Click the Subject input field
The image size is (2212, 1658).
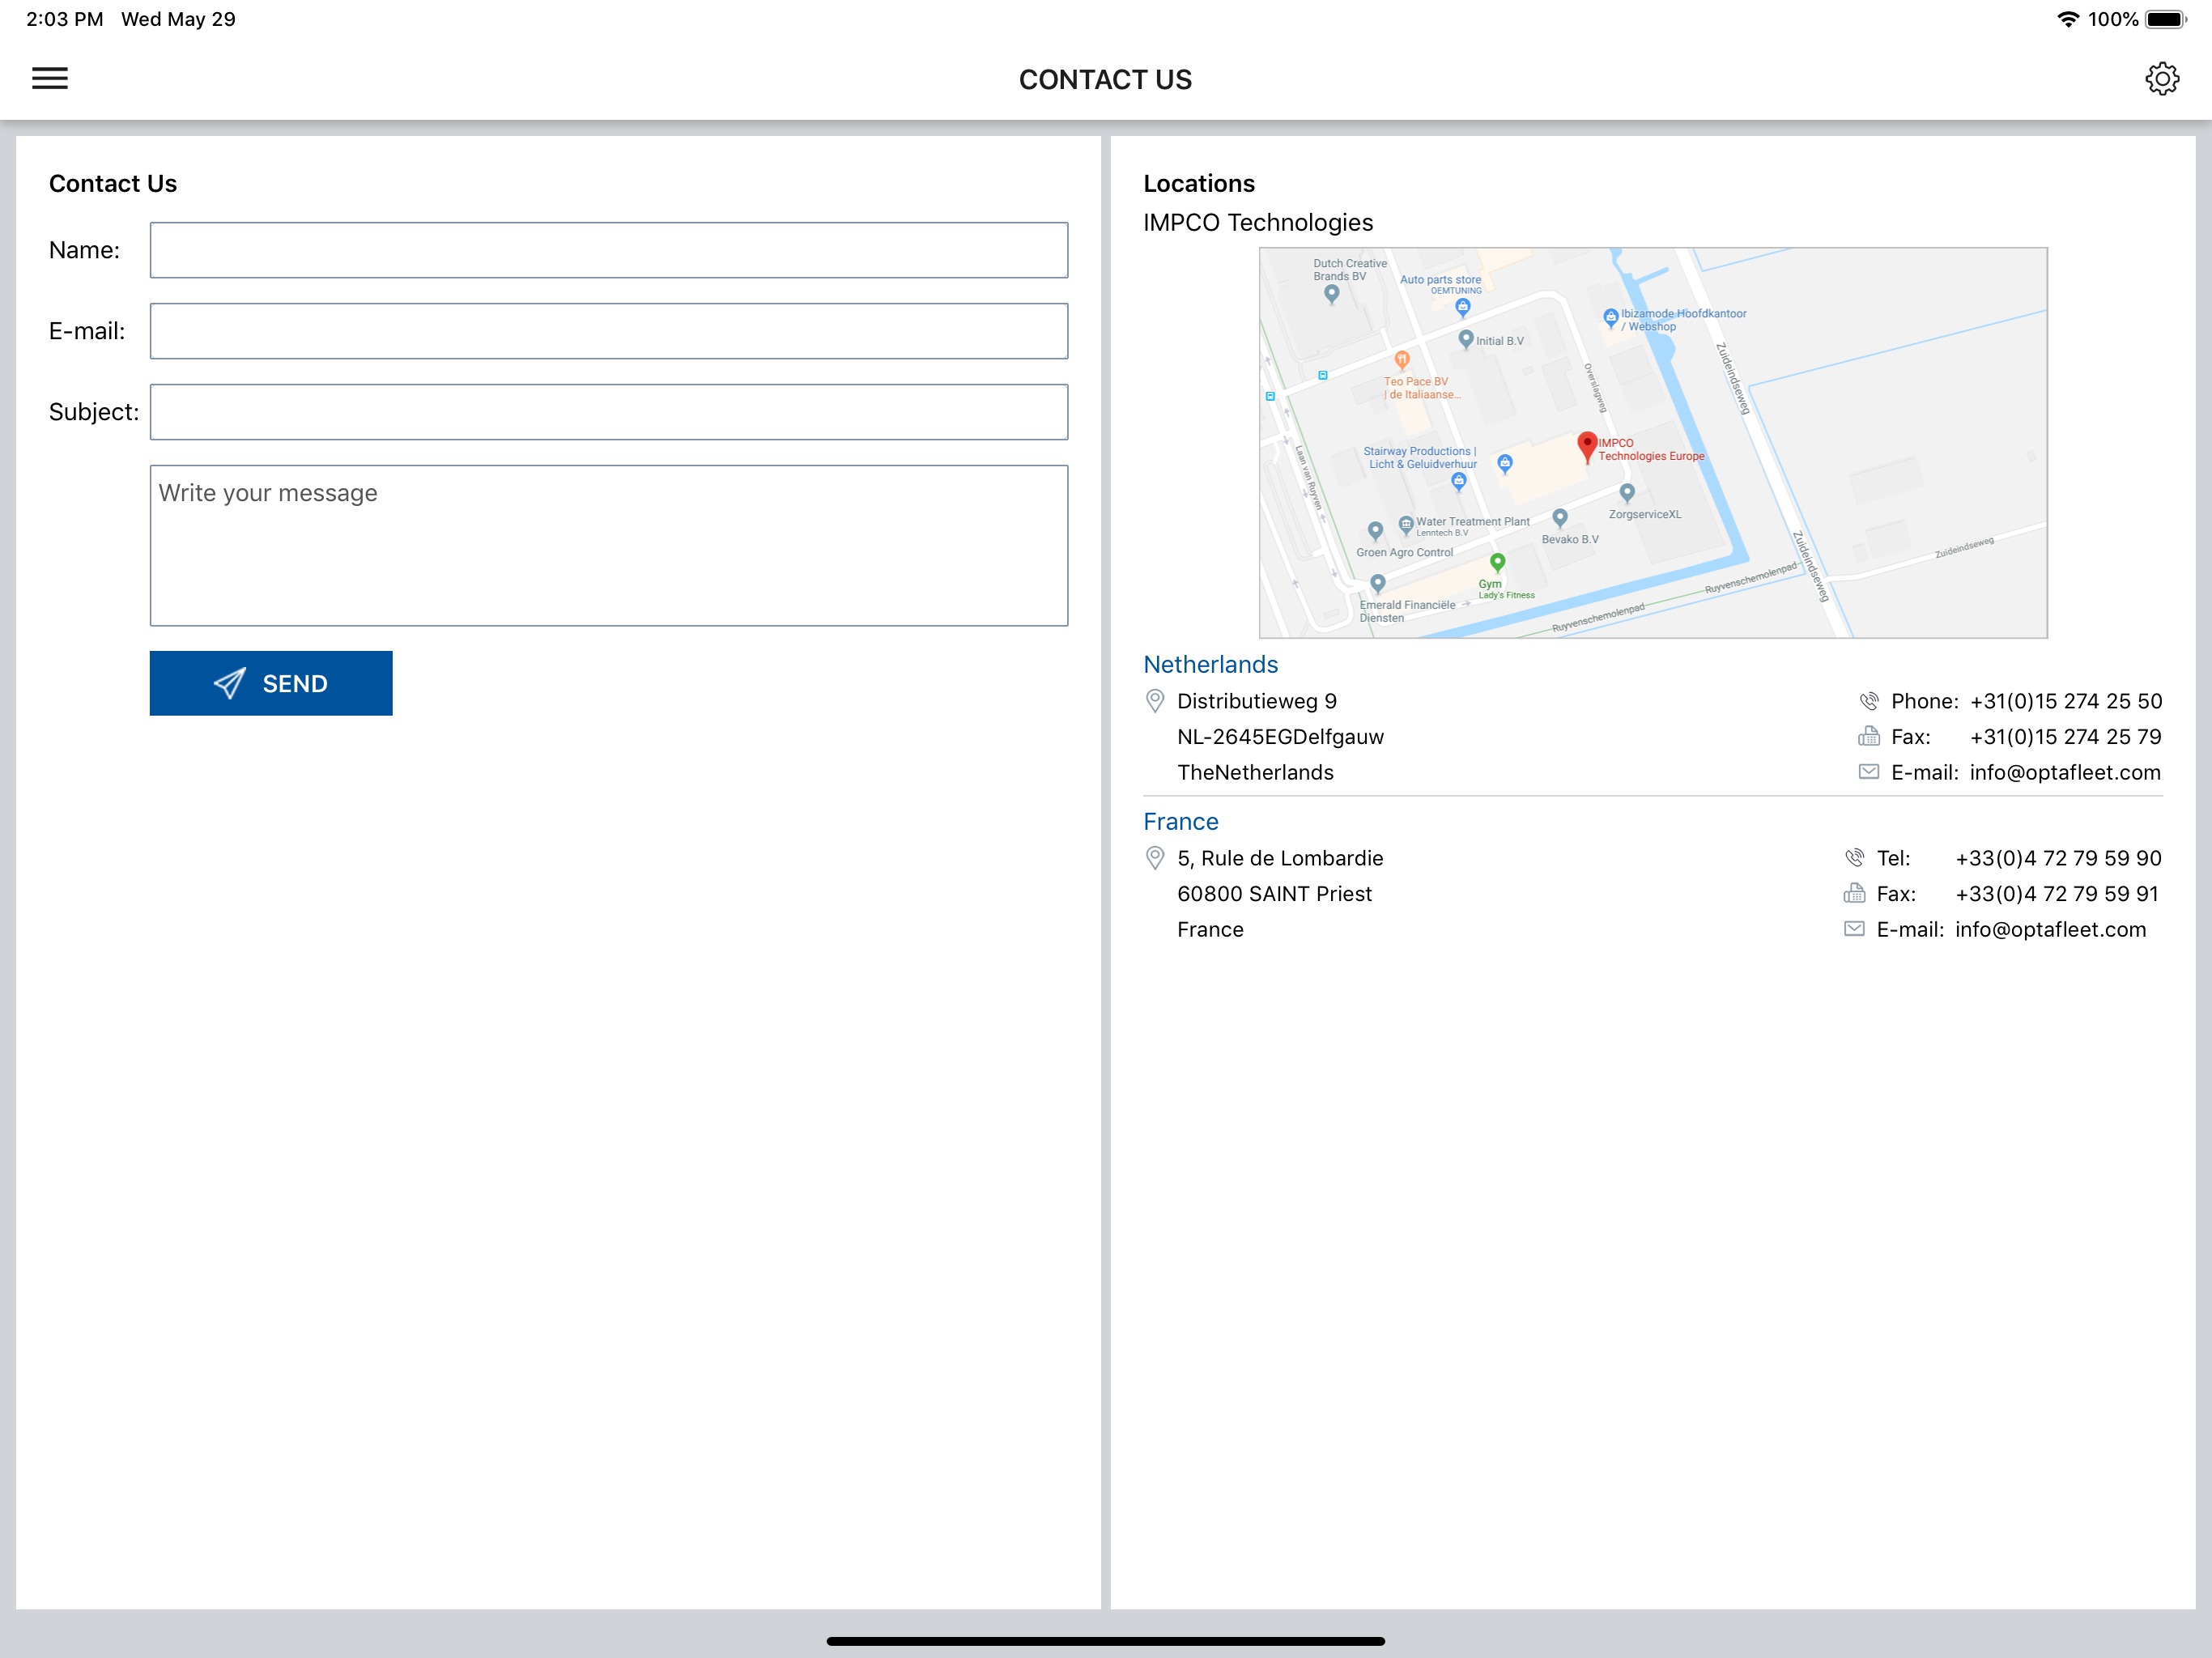point(608,412)
